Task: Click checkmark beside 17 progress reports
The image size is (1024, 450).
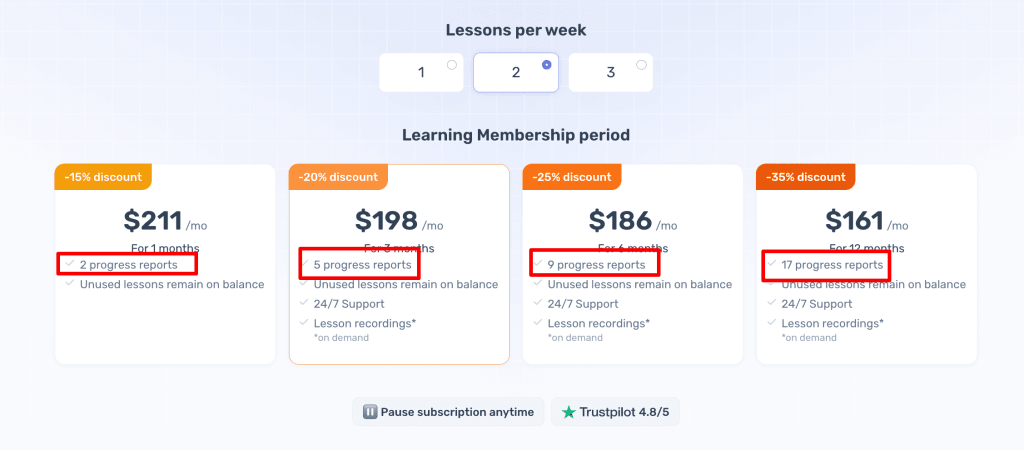Action: [x=771, y=264]
